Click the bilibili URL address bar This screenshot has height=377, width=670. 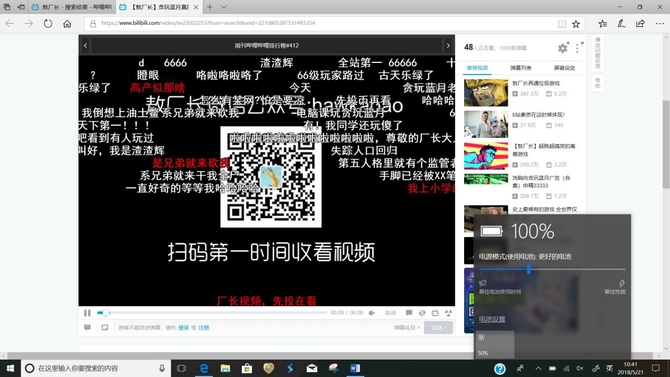320,24
